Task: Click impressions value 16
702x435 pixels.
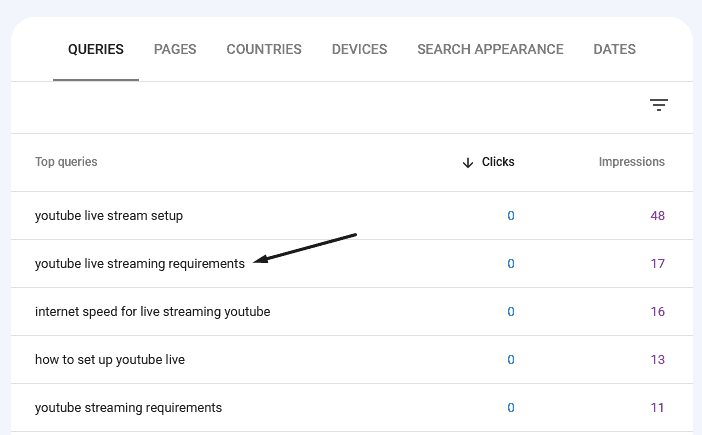Action: pos(657,311)
